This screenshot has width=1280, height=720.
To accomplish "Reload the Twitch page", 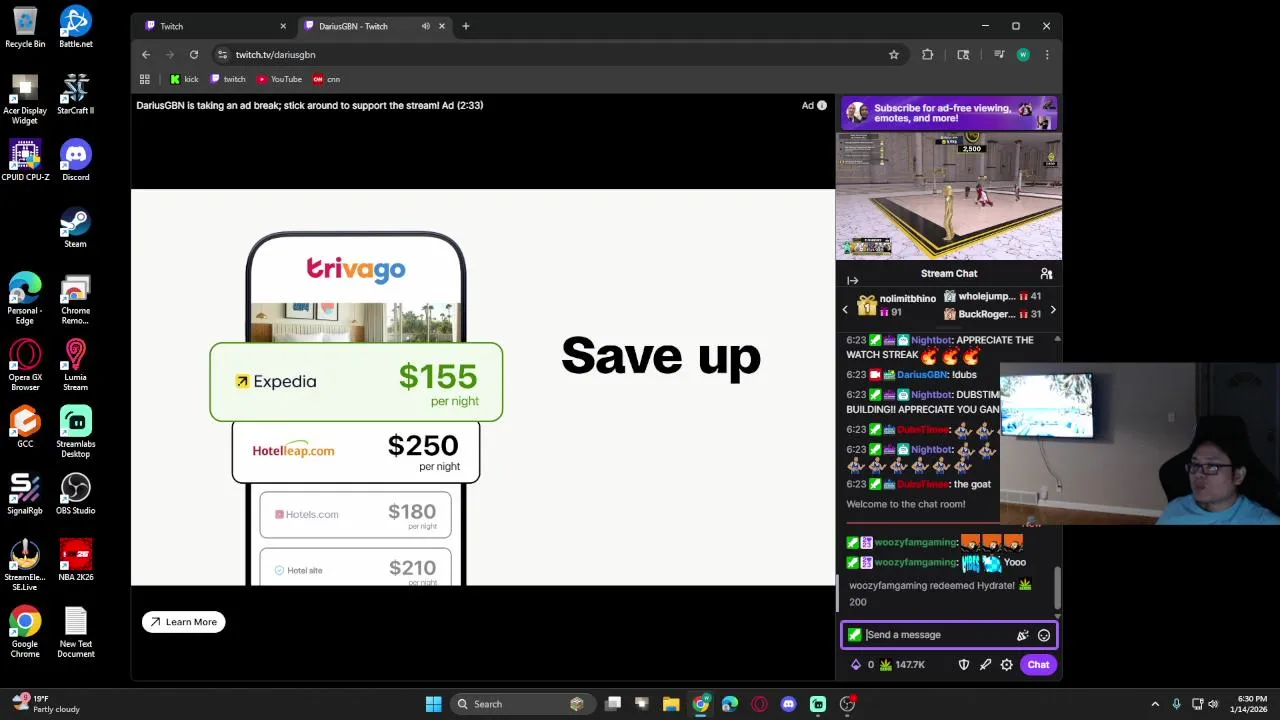I will click(194, 55).
